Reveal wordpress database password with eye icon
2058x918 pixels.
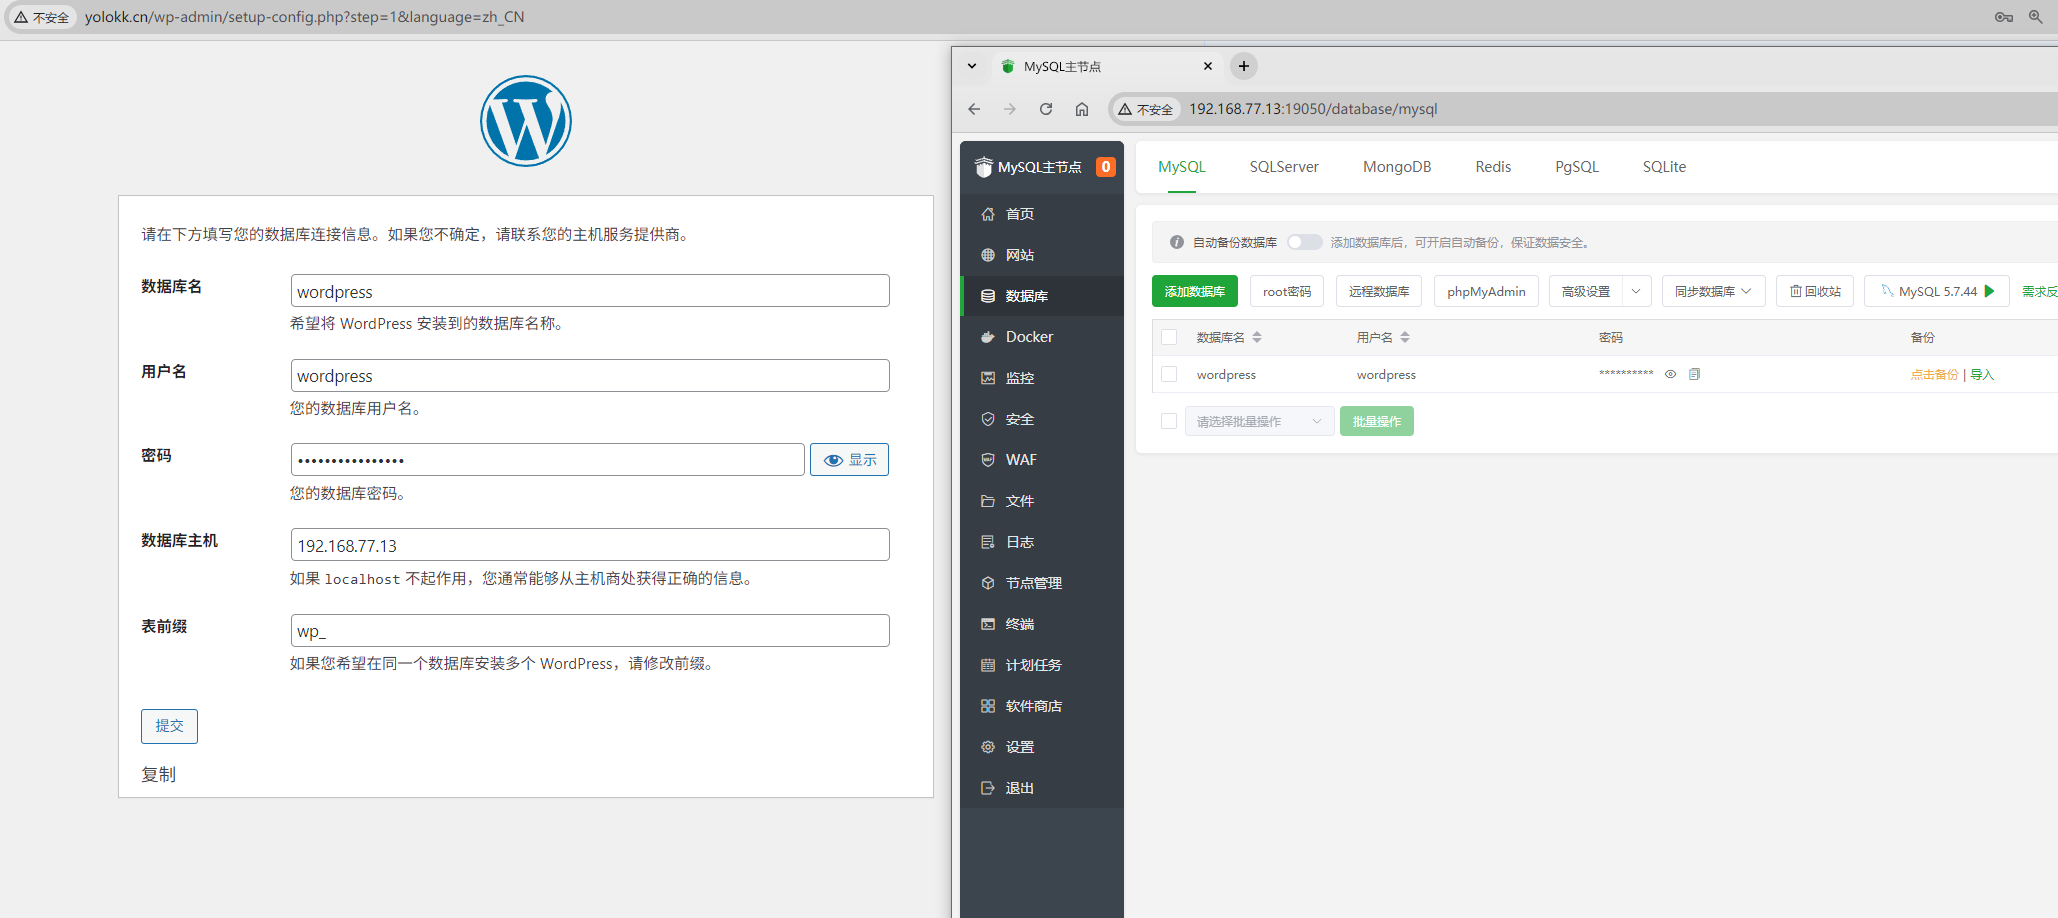(1670, 374)
